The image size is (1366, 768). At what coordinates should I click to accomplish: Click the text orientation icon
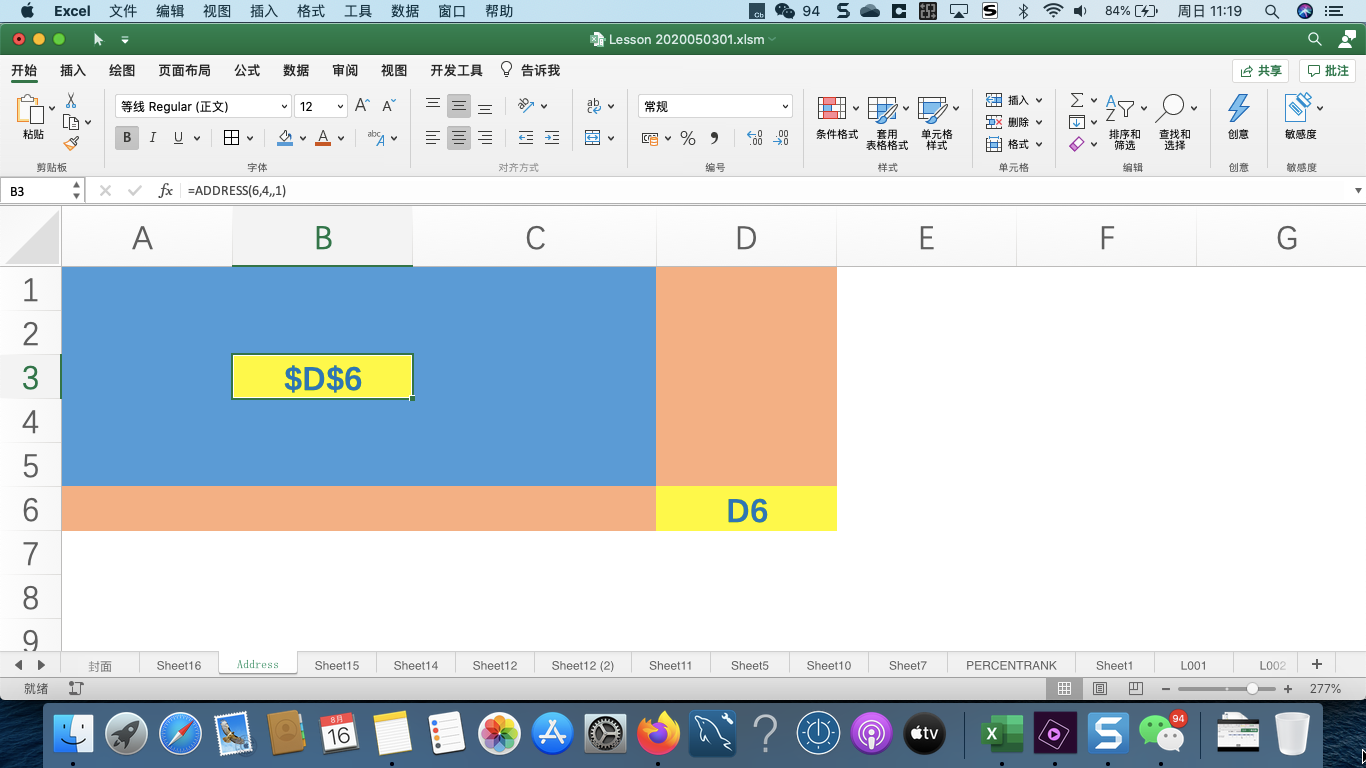(526, 106)
